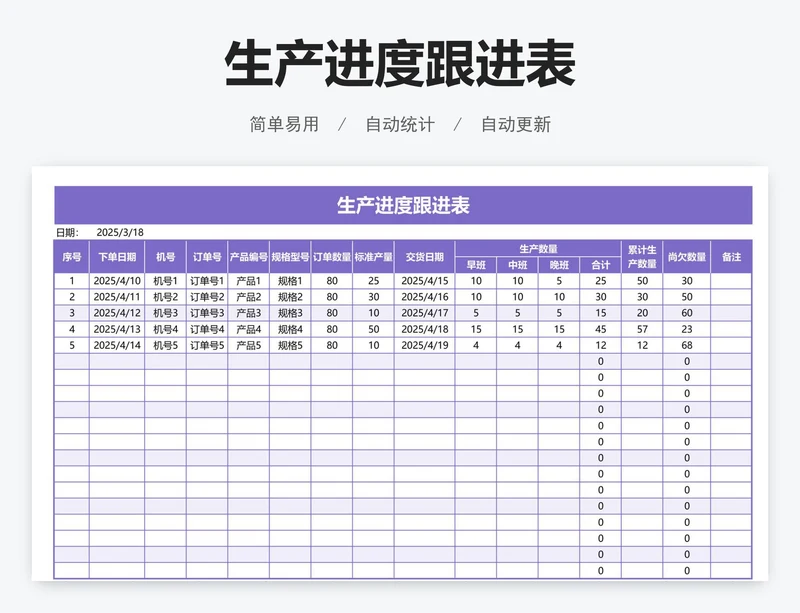Select the 机号5 cell

click(x=165, y=346)
